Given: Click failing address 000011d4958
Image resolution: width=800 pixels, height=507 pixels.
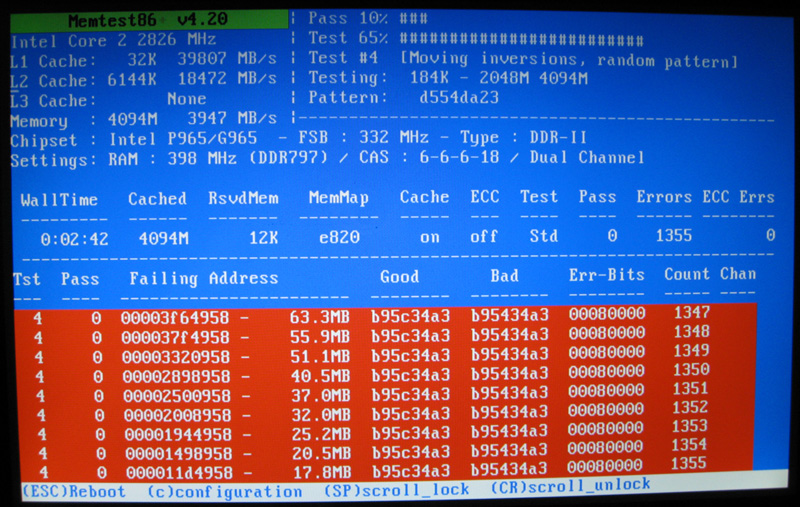Looking at the screenshot, I should tap(180, 473).
